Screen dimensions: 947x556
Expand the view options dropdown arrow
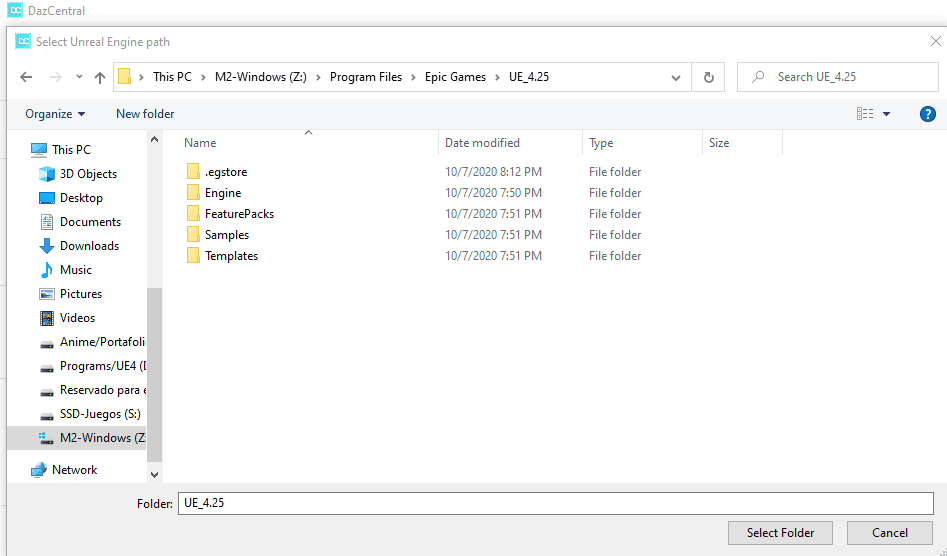[x=886, y=114]
